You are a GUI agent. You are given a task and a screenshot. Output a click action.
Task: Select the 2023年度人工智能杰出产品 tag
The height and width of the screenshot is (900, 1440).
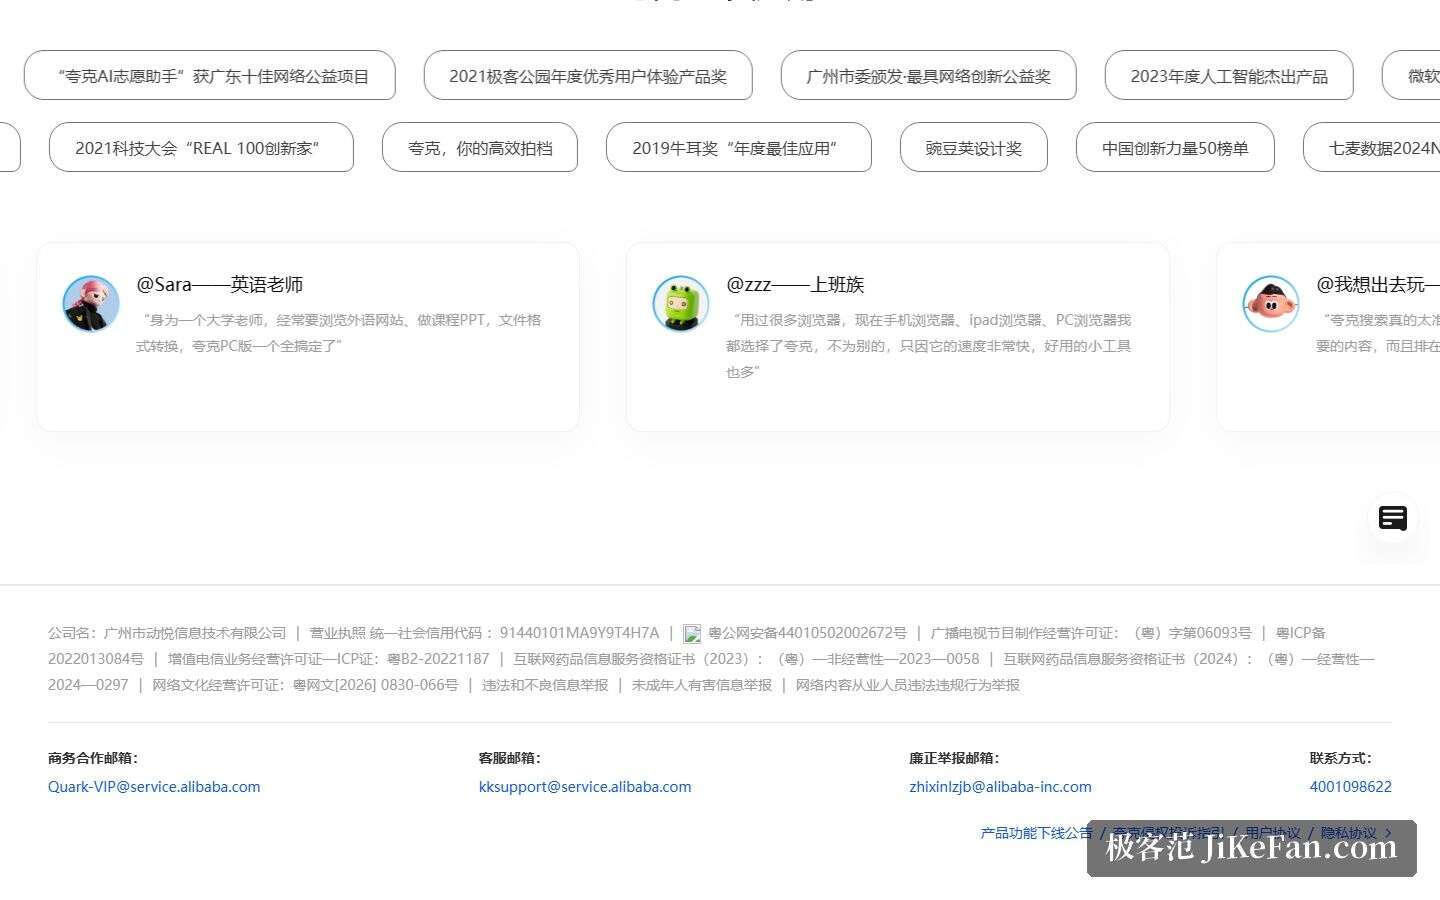(x=1229, y=76)
